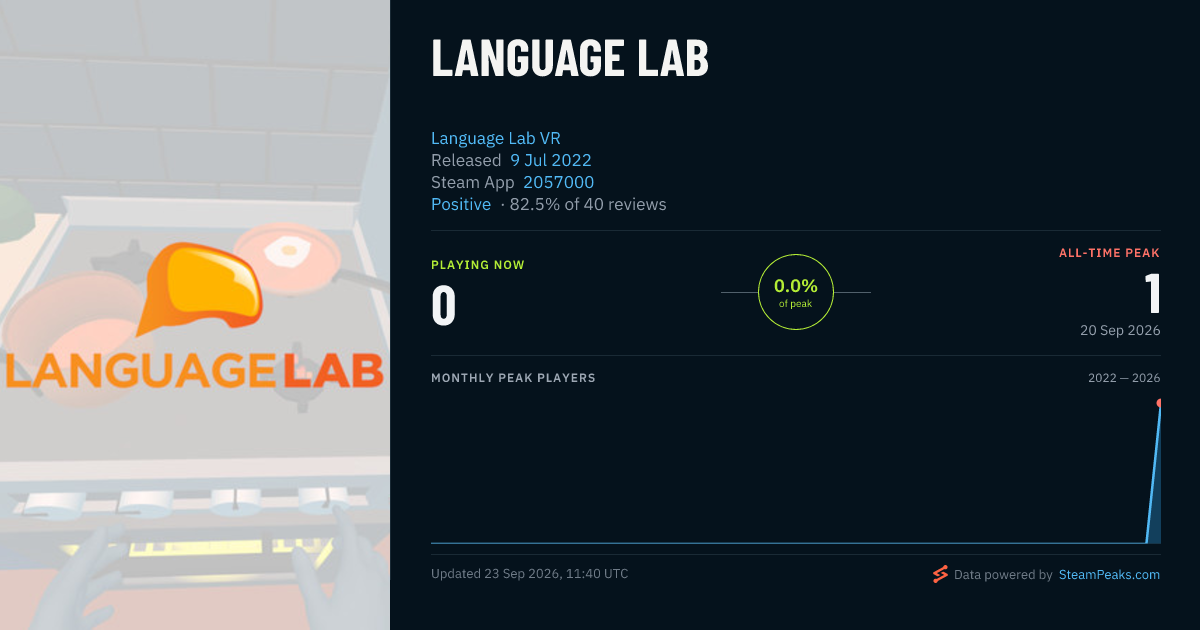Open the Language Lab VR developer link
This screenshot has height=630, width=1200.
click(496, 138)
